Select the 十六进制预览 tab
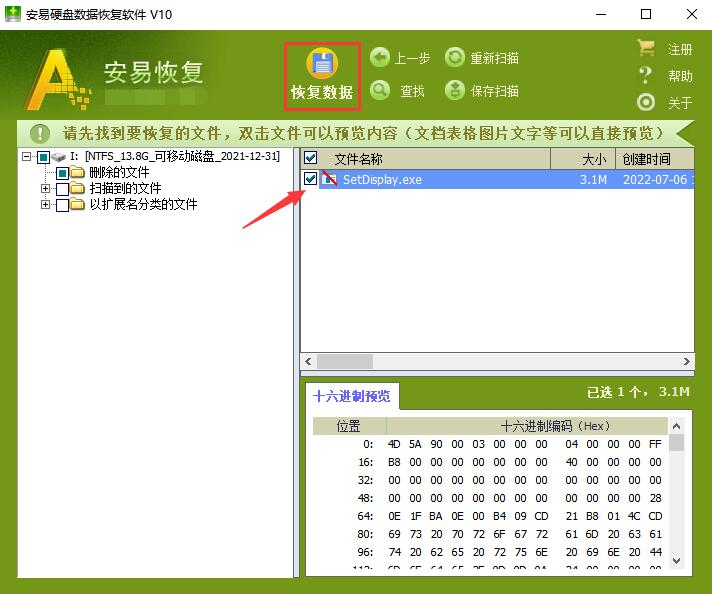712x594 pixels. coord(352,396)
